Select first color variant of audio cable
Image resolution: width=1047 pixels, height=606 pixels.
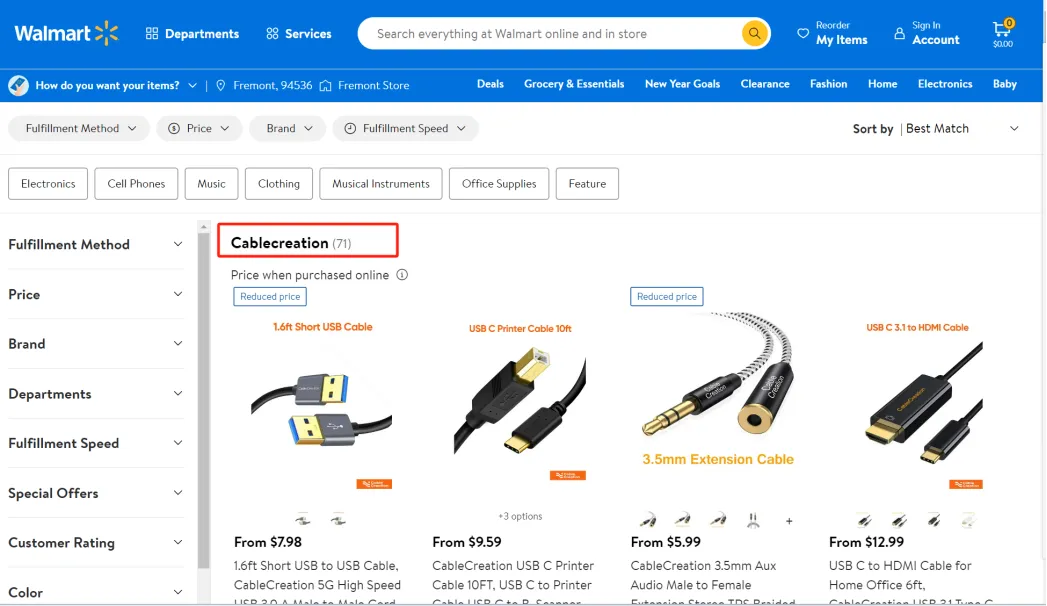pos(647,520)
